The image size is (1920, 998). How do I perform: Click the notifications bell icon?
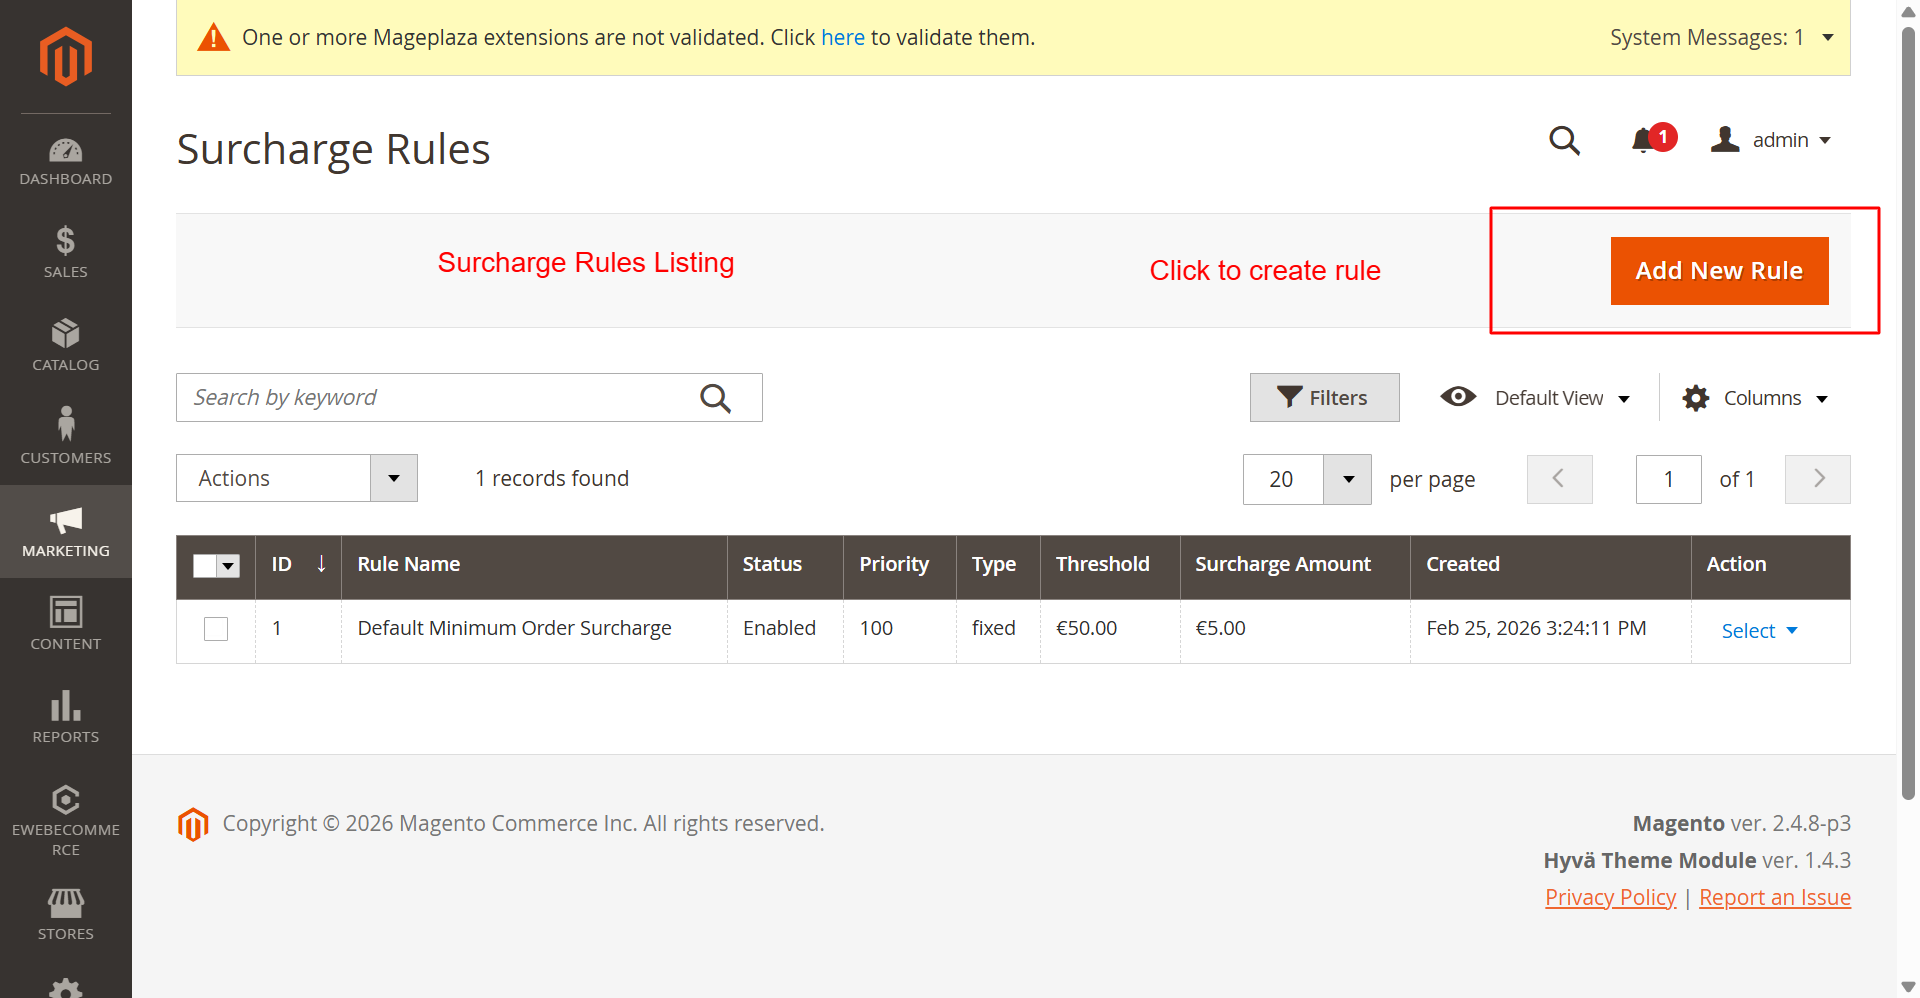click(1643, 140)
